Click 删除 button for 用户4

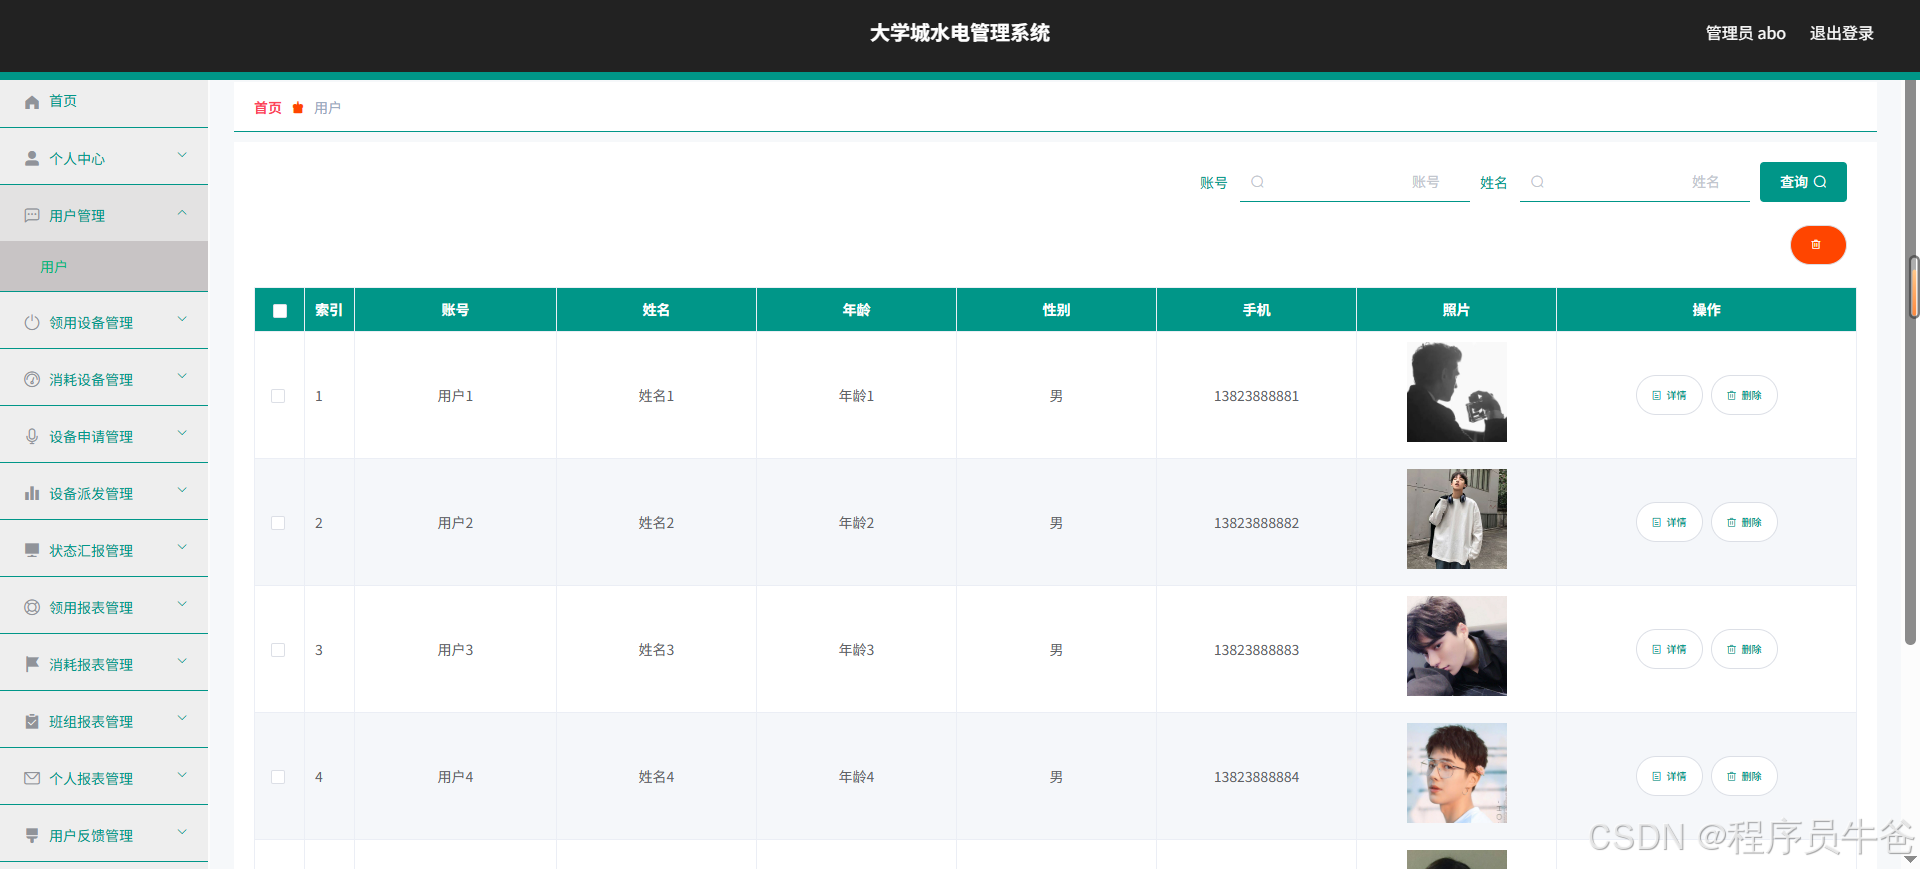[x=1744, y=776]
